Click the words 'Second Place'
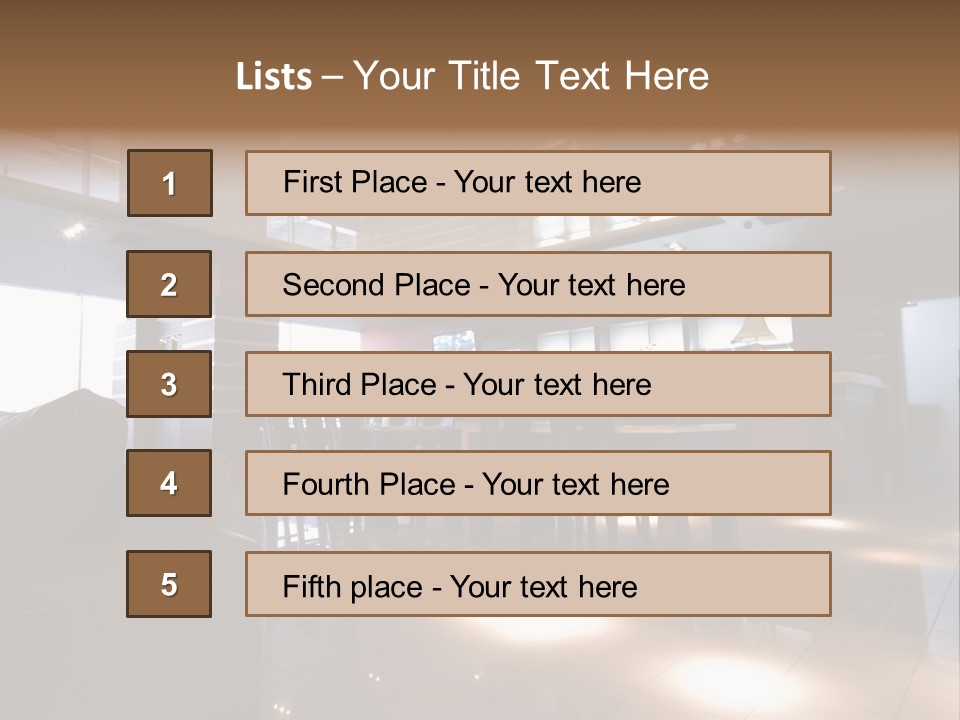 pos(375,285)
